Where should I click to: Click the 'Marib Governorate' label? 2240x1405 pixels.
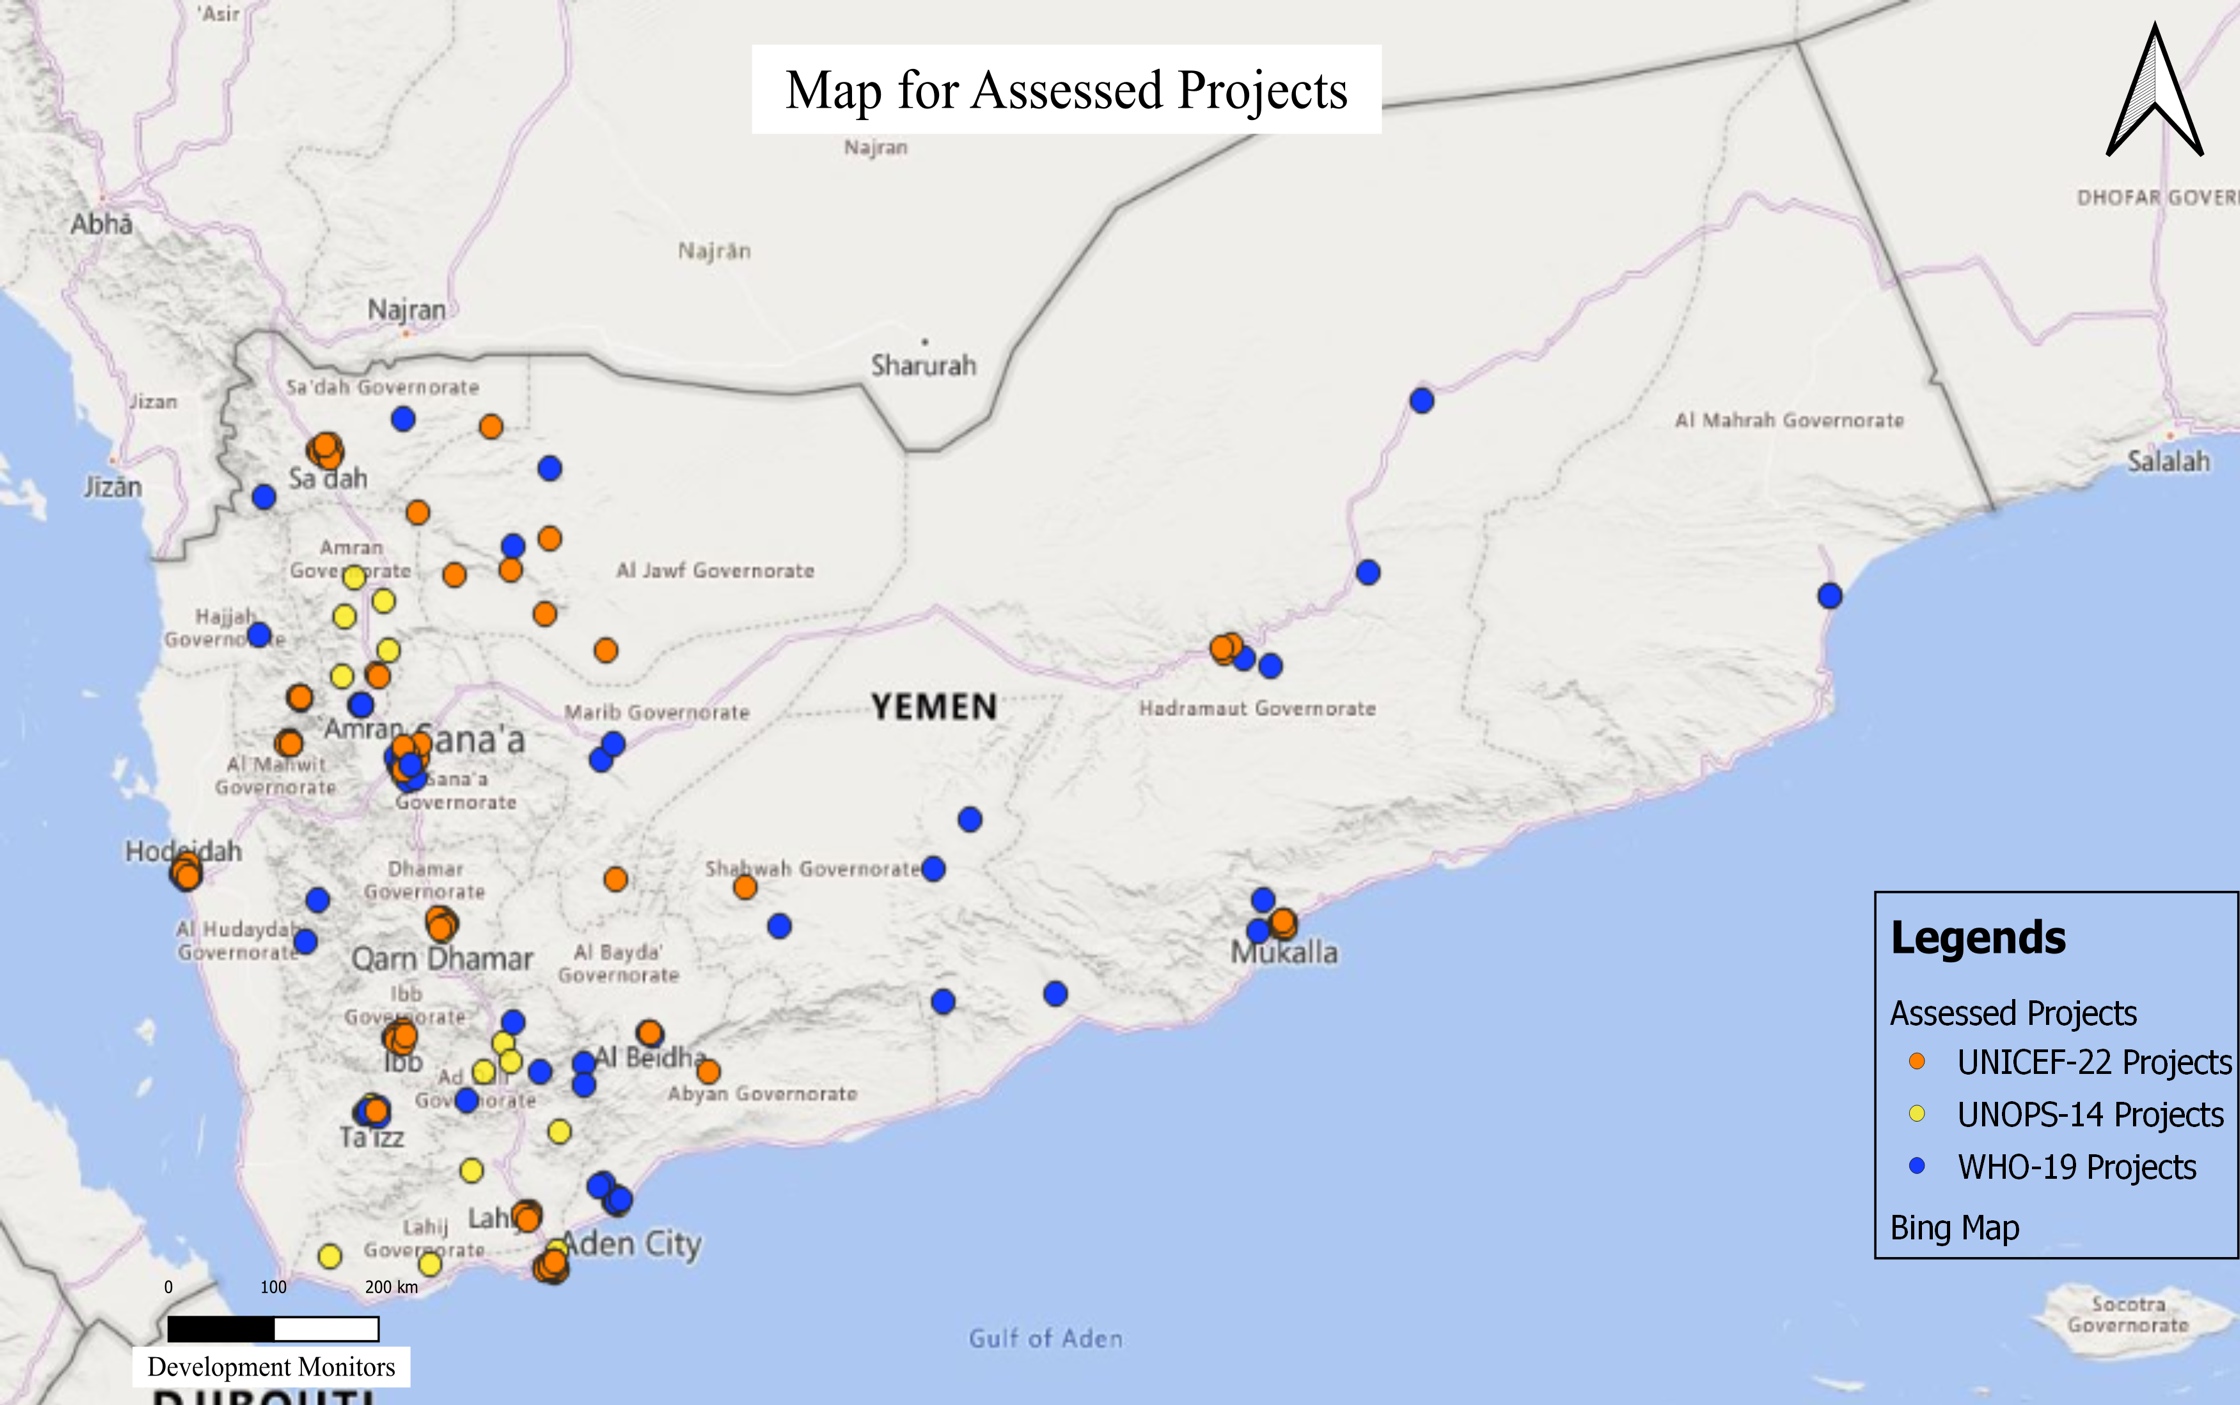657,712
